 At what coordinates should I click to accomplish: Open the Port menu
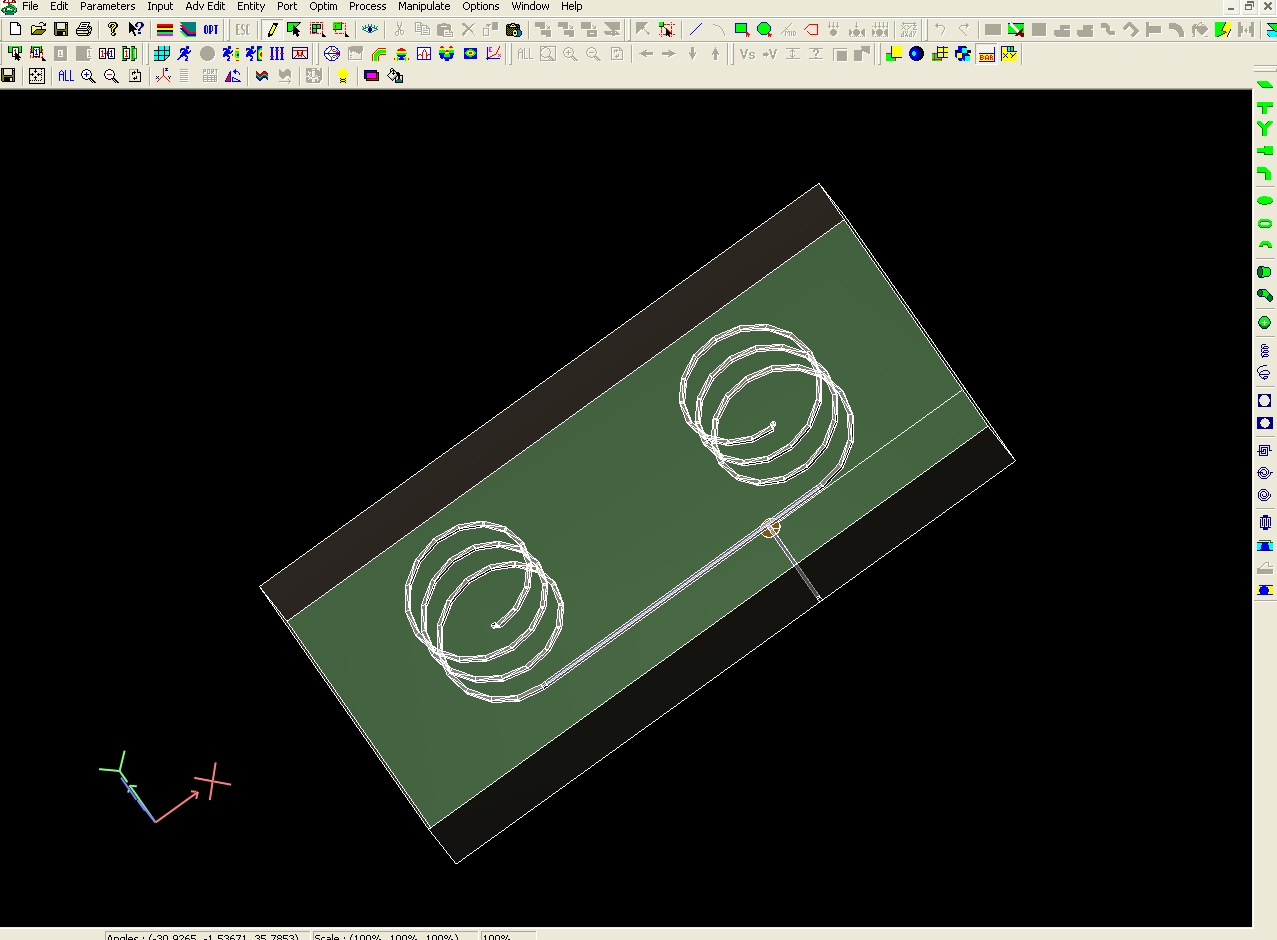click(x=287, y=6)
